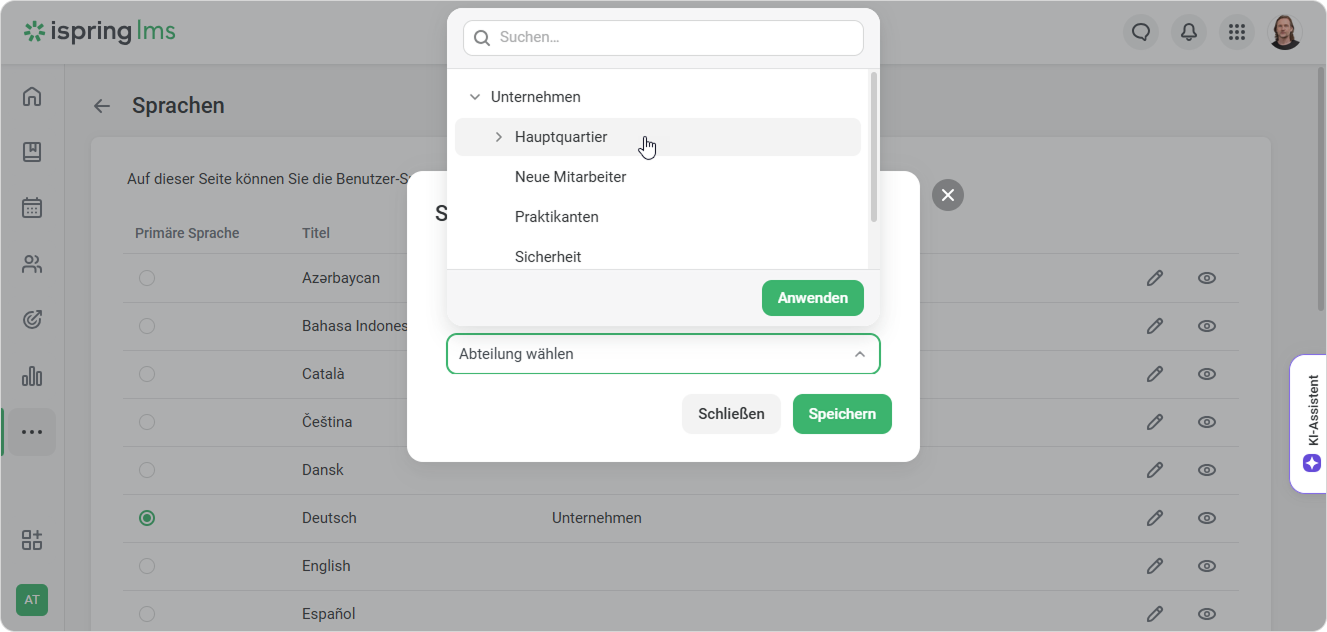Click the Speichern button
Screen dimensions: 1327x632
point(841,414)
